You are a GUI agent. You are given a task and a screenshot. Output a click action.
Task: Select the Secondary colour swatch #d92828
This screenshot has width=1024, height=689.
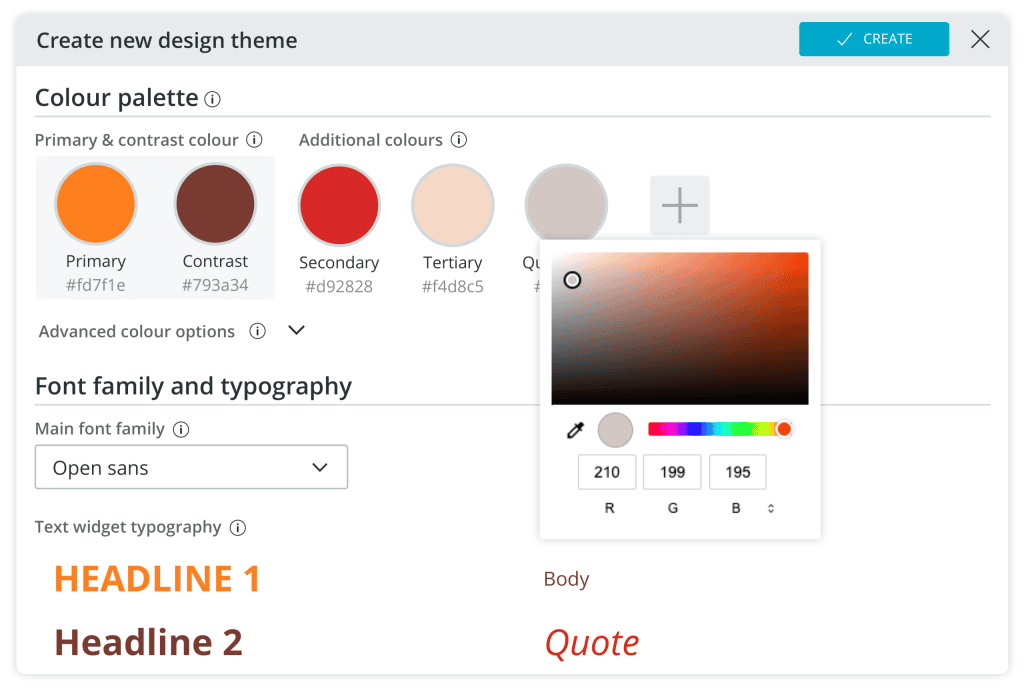[x=339, y=203]
